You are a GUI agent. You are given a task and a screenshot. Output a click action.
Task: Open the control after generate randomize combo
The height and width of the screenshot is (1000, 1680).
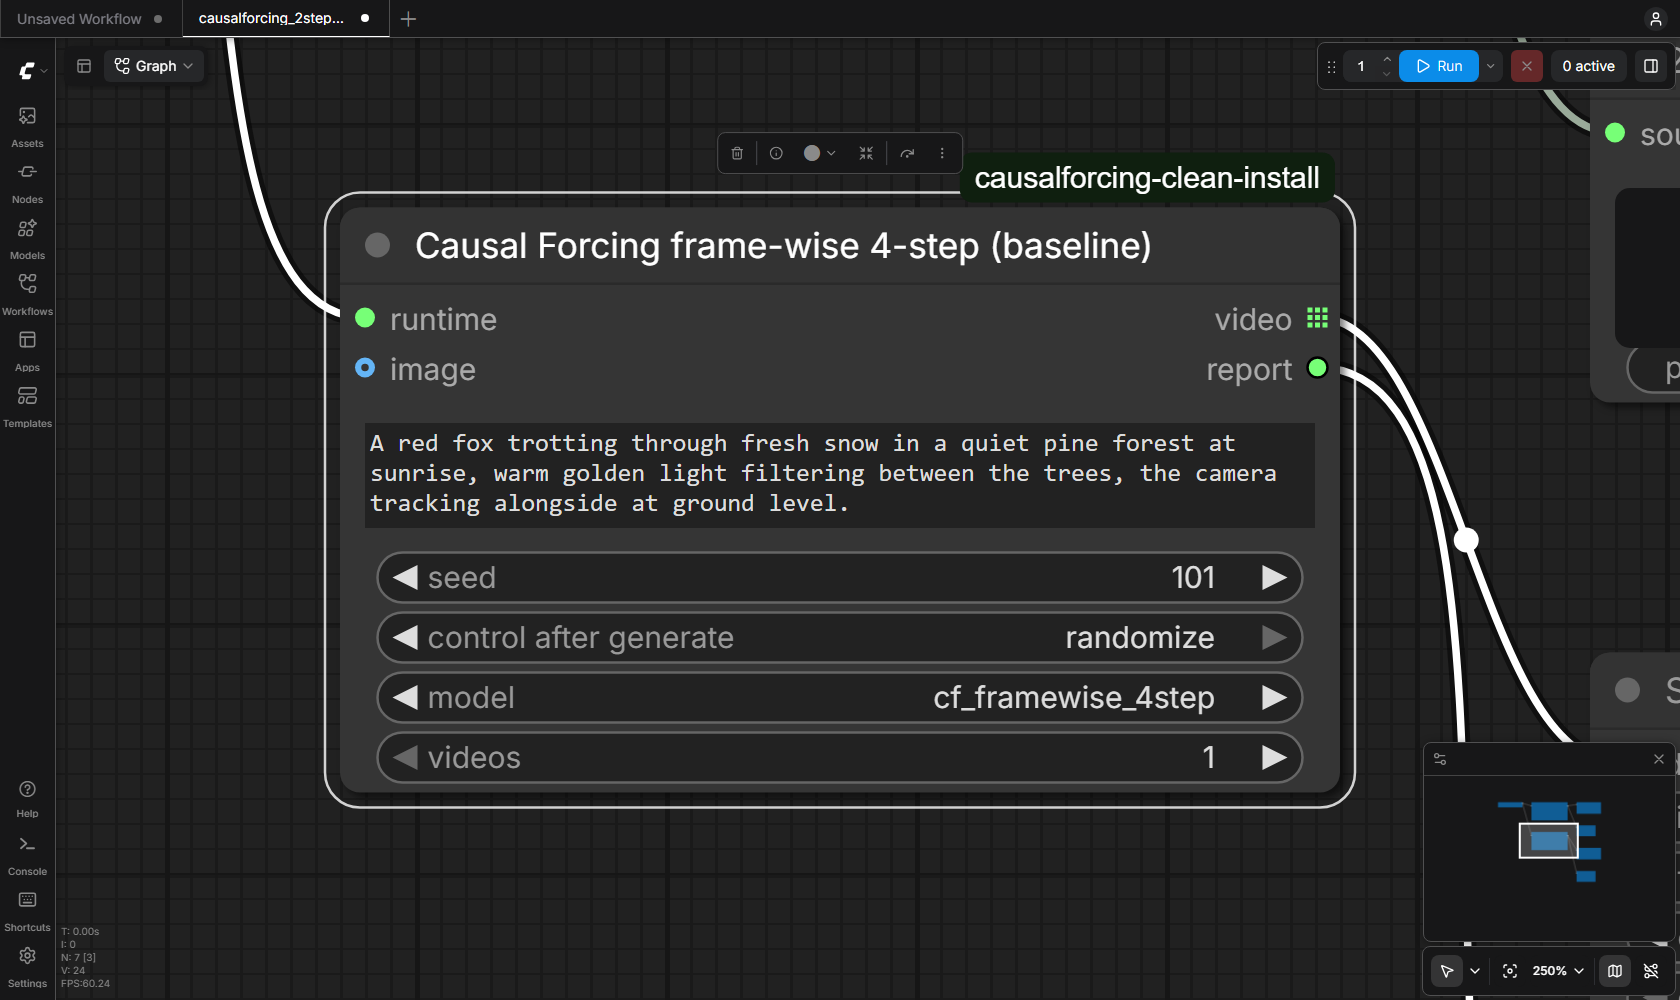(x=840, y=637)
